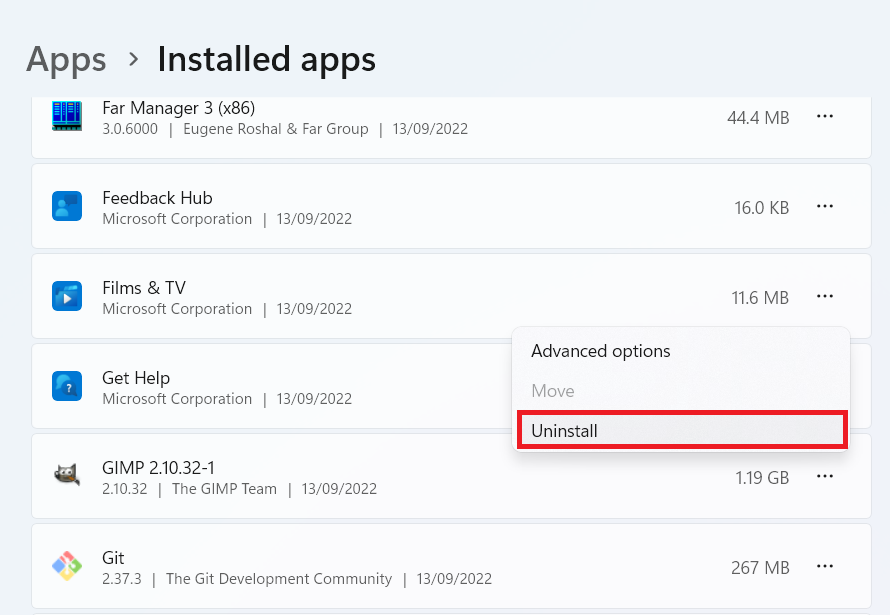
Task: Close the Films & TV three-dot menu
Action: [x=824, y=297]
